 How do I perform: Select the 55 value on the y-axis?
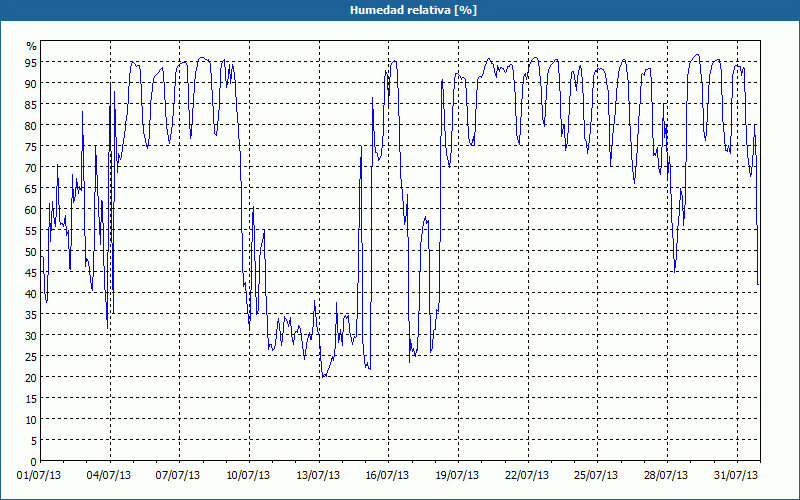[x=31, y=231]
